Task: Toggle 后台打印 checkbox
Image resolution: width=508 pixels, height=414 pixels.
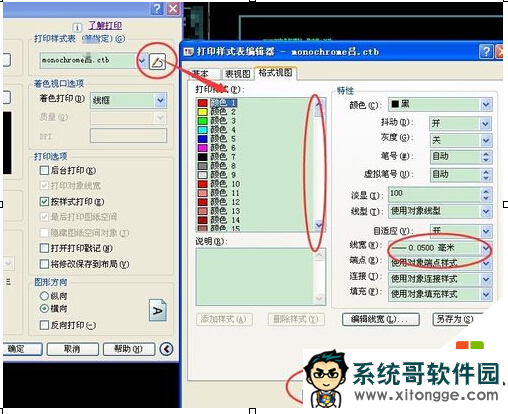Action: pyautogui.click(x=44, y=170)
